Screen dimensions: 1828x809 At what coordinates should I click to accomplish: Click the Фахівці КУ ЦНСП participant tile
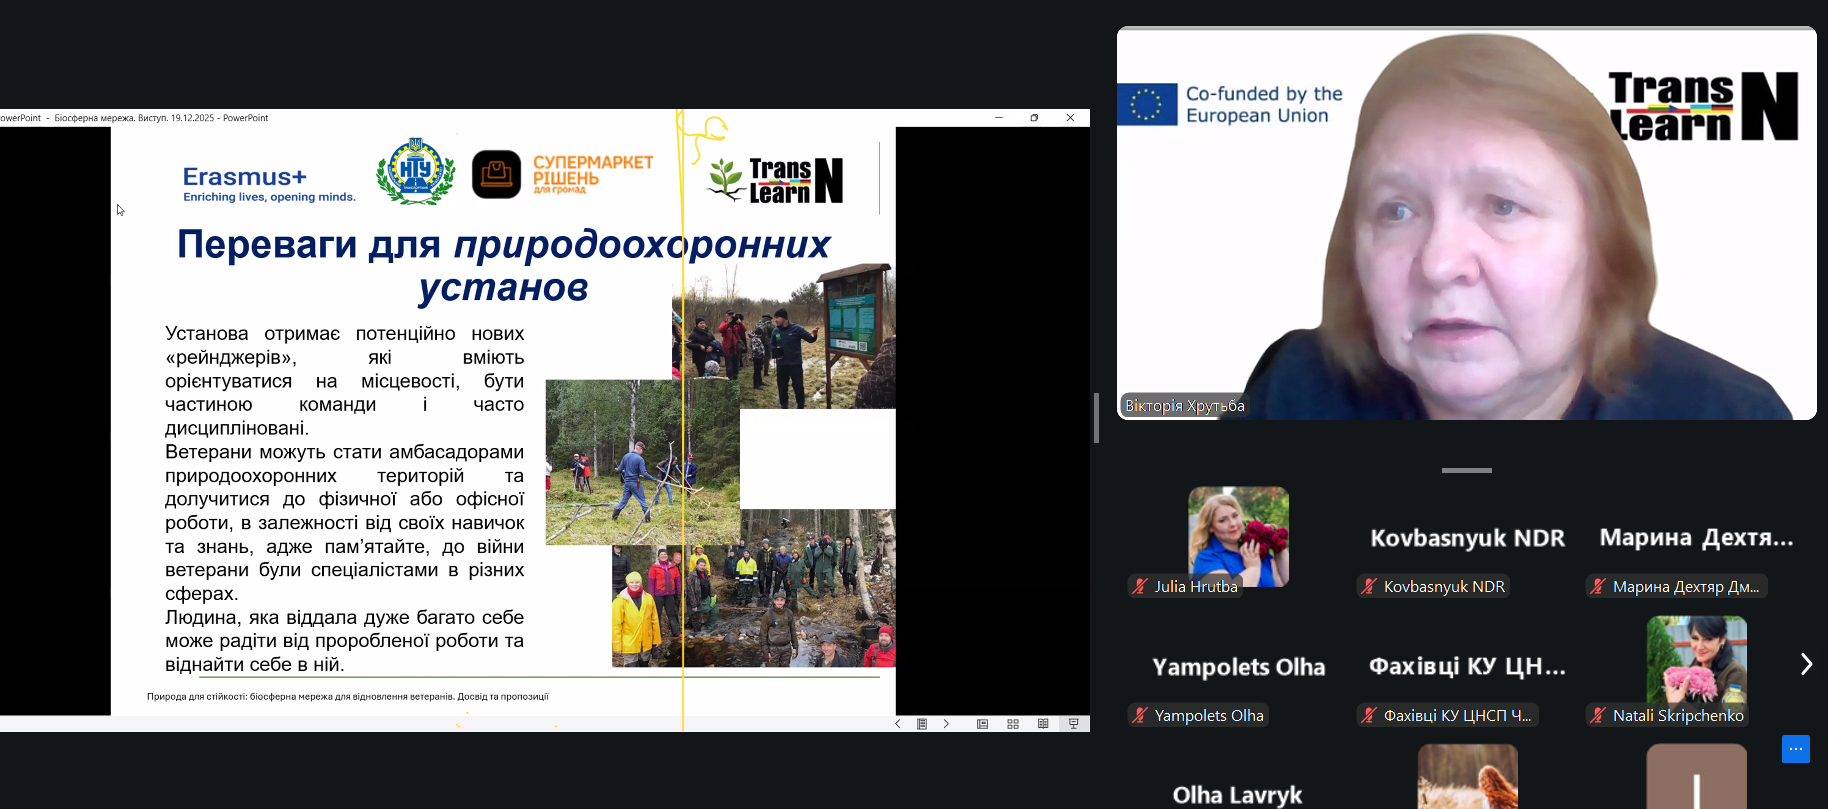tap(1466, 667)
